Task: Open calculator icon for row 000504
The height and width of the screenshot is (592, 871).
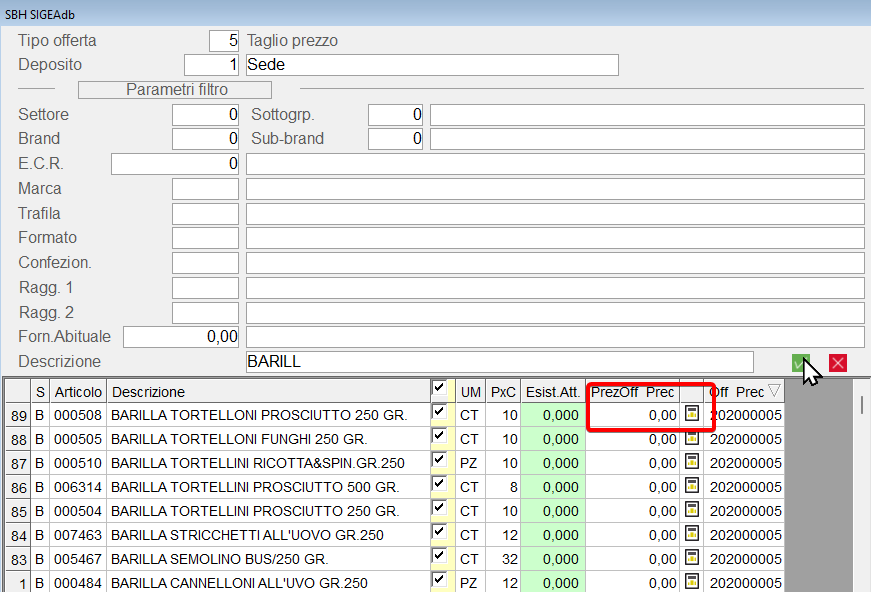Action: click(x=692, y=510)
